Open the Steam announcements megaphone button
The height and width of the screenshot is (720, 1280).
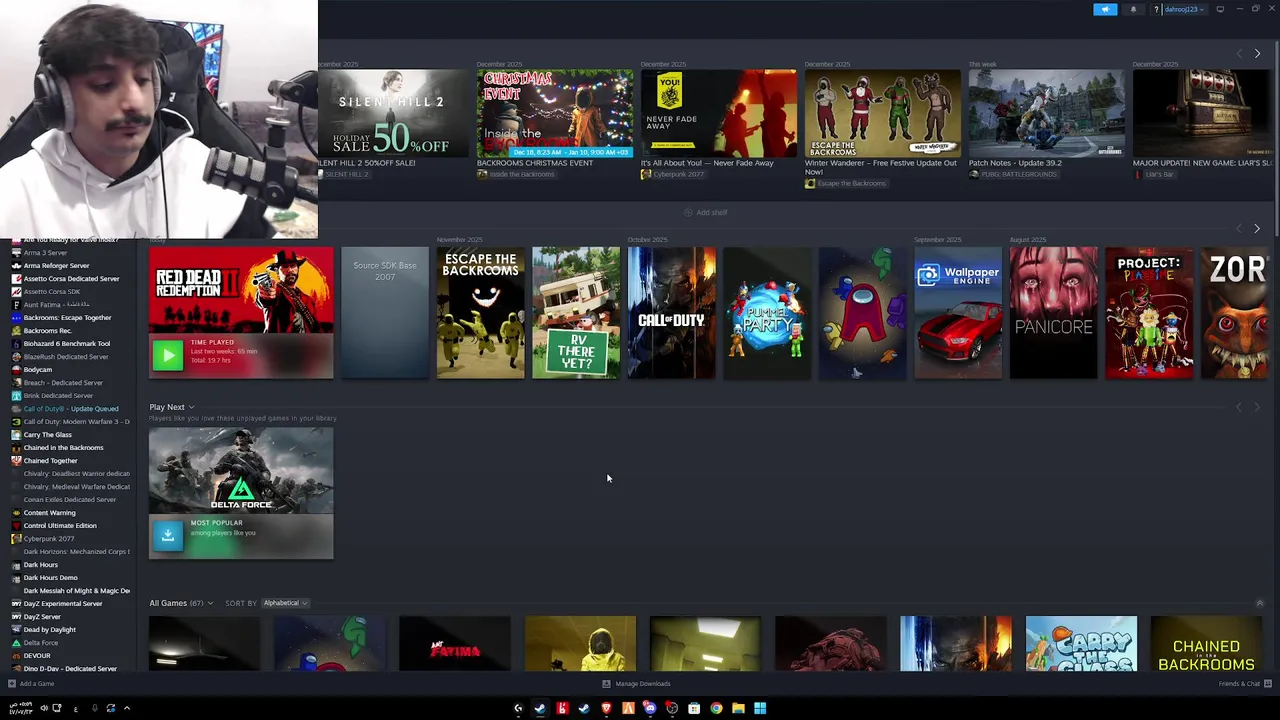coord(1105,9)
